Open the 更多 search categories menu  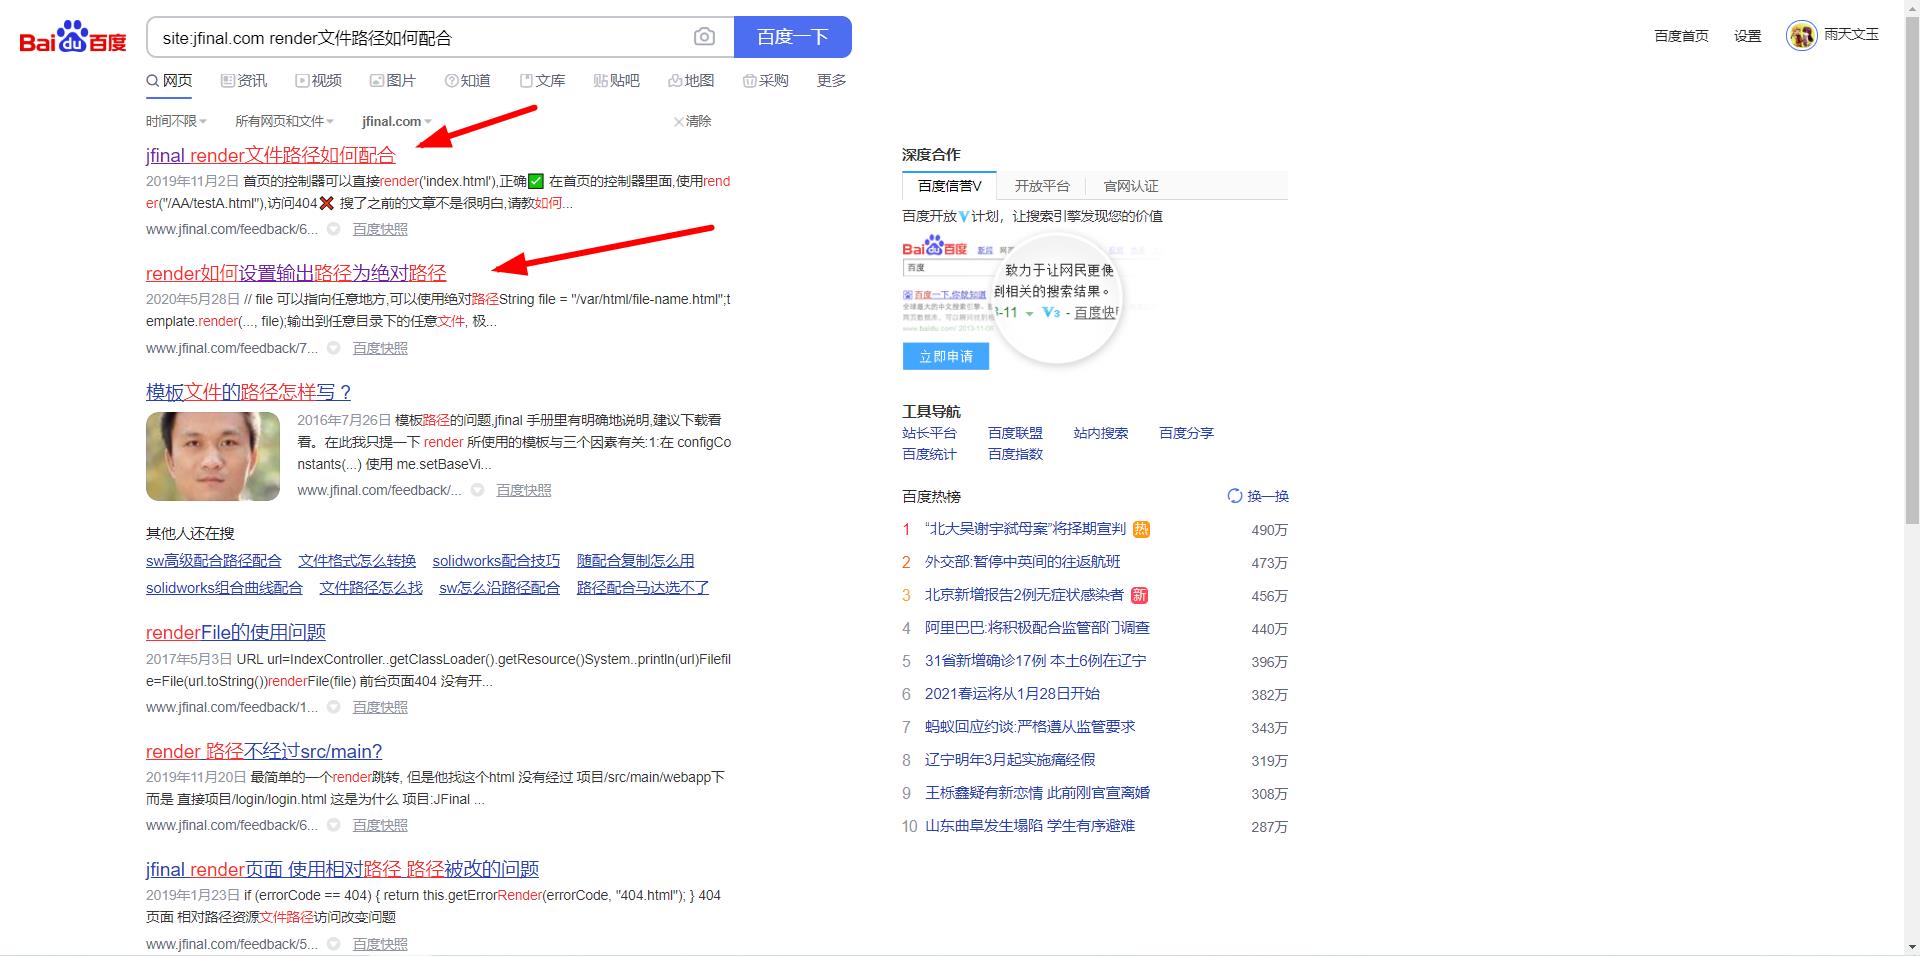[x=831, y=80]
